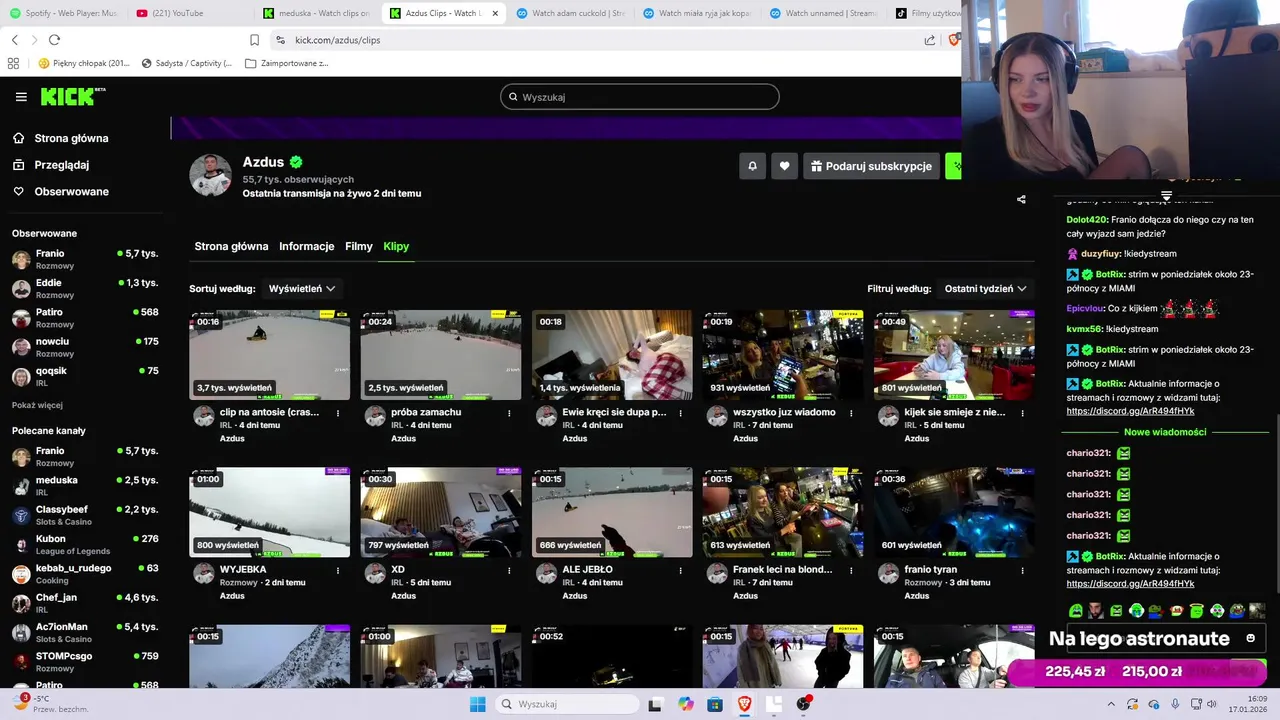The image size is (1280, 720).
Task: Open browser apps grid icon in bookmarks bar
Action: pyautogui.click(x=13, y=63)
